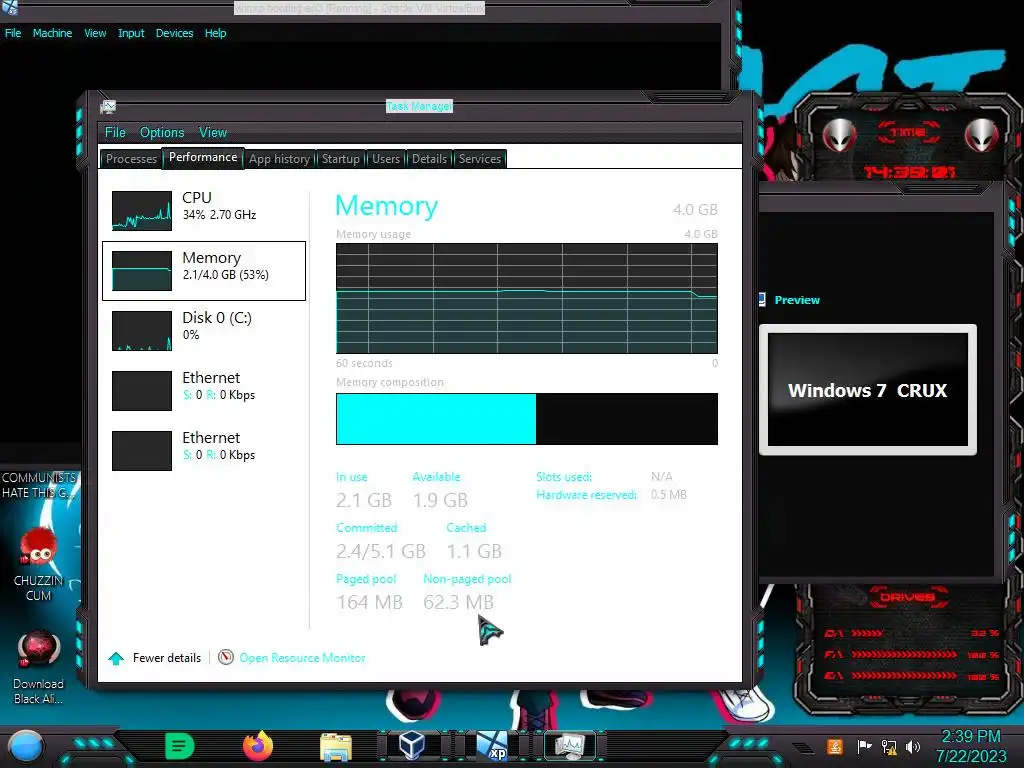Switch to the Users tab
Image resolution: width=1024 pixels, height=768 pixels.
click(x=386, y=159)
